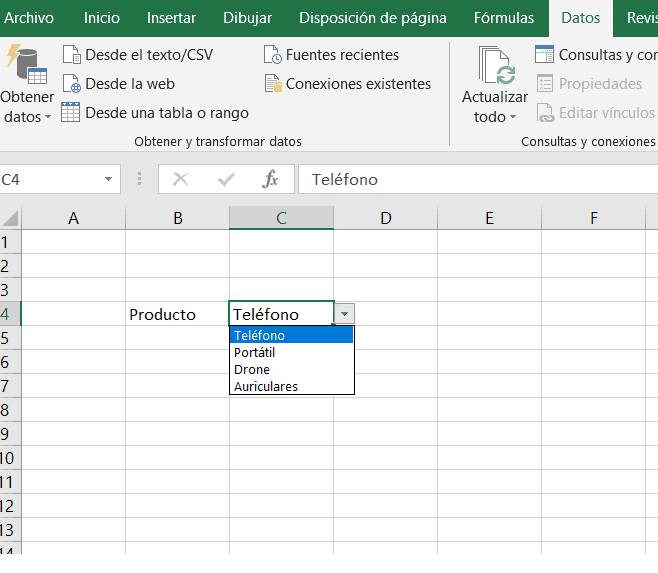Viewport: 658px width, 573px height.
Task: Click the Desde la web icon
Action: [x=72, y=84]
